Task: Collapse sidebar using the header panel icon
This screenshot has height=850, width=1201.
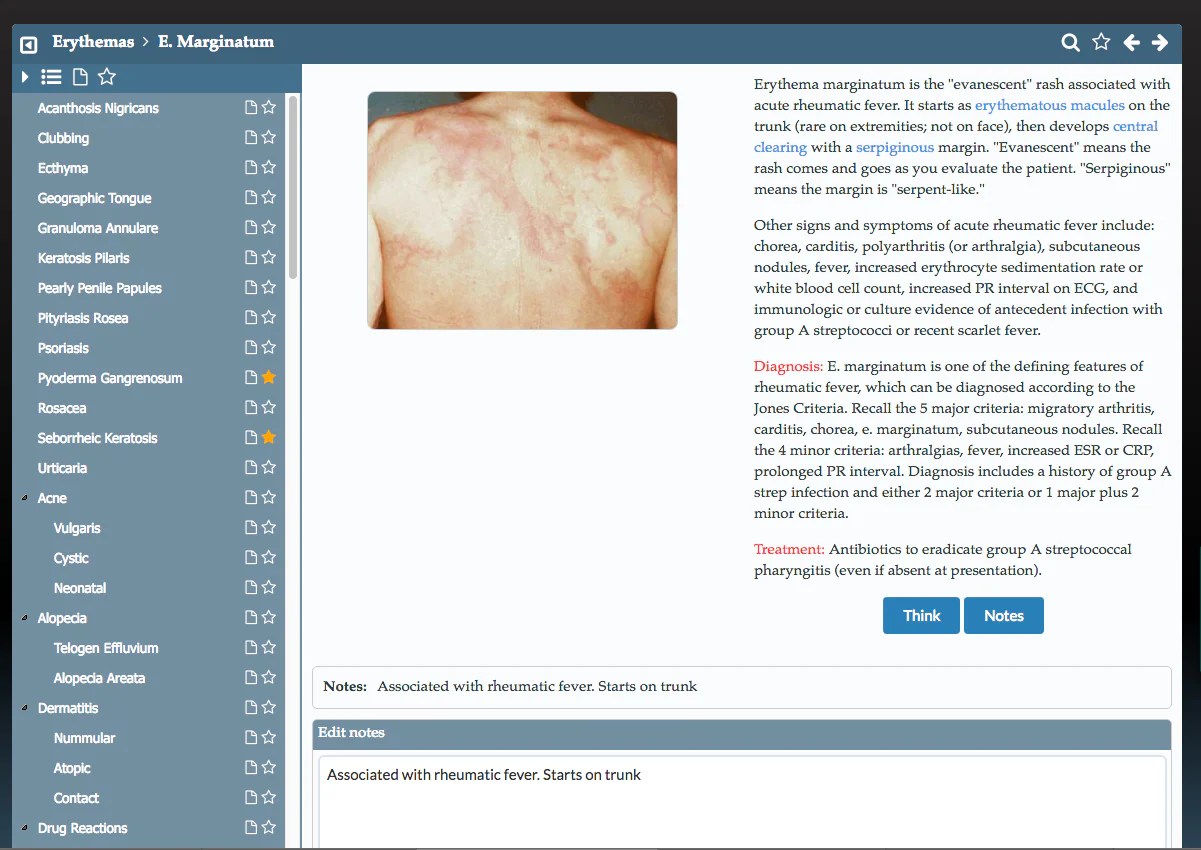Action: pyautogui.click(x=29, y=44)
